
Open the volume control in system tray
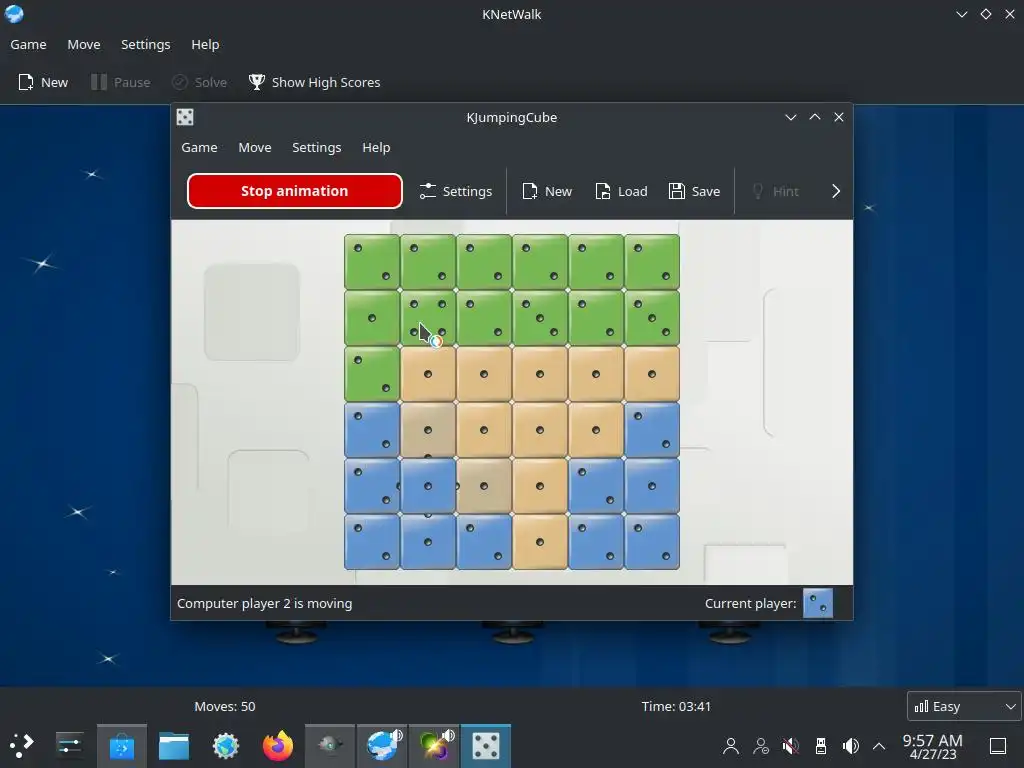[x=851, y=746]
